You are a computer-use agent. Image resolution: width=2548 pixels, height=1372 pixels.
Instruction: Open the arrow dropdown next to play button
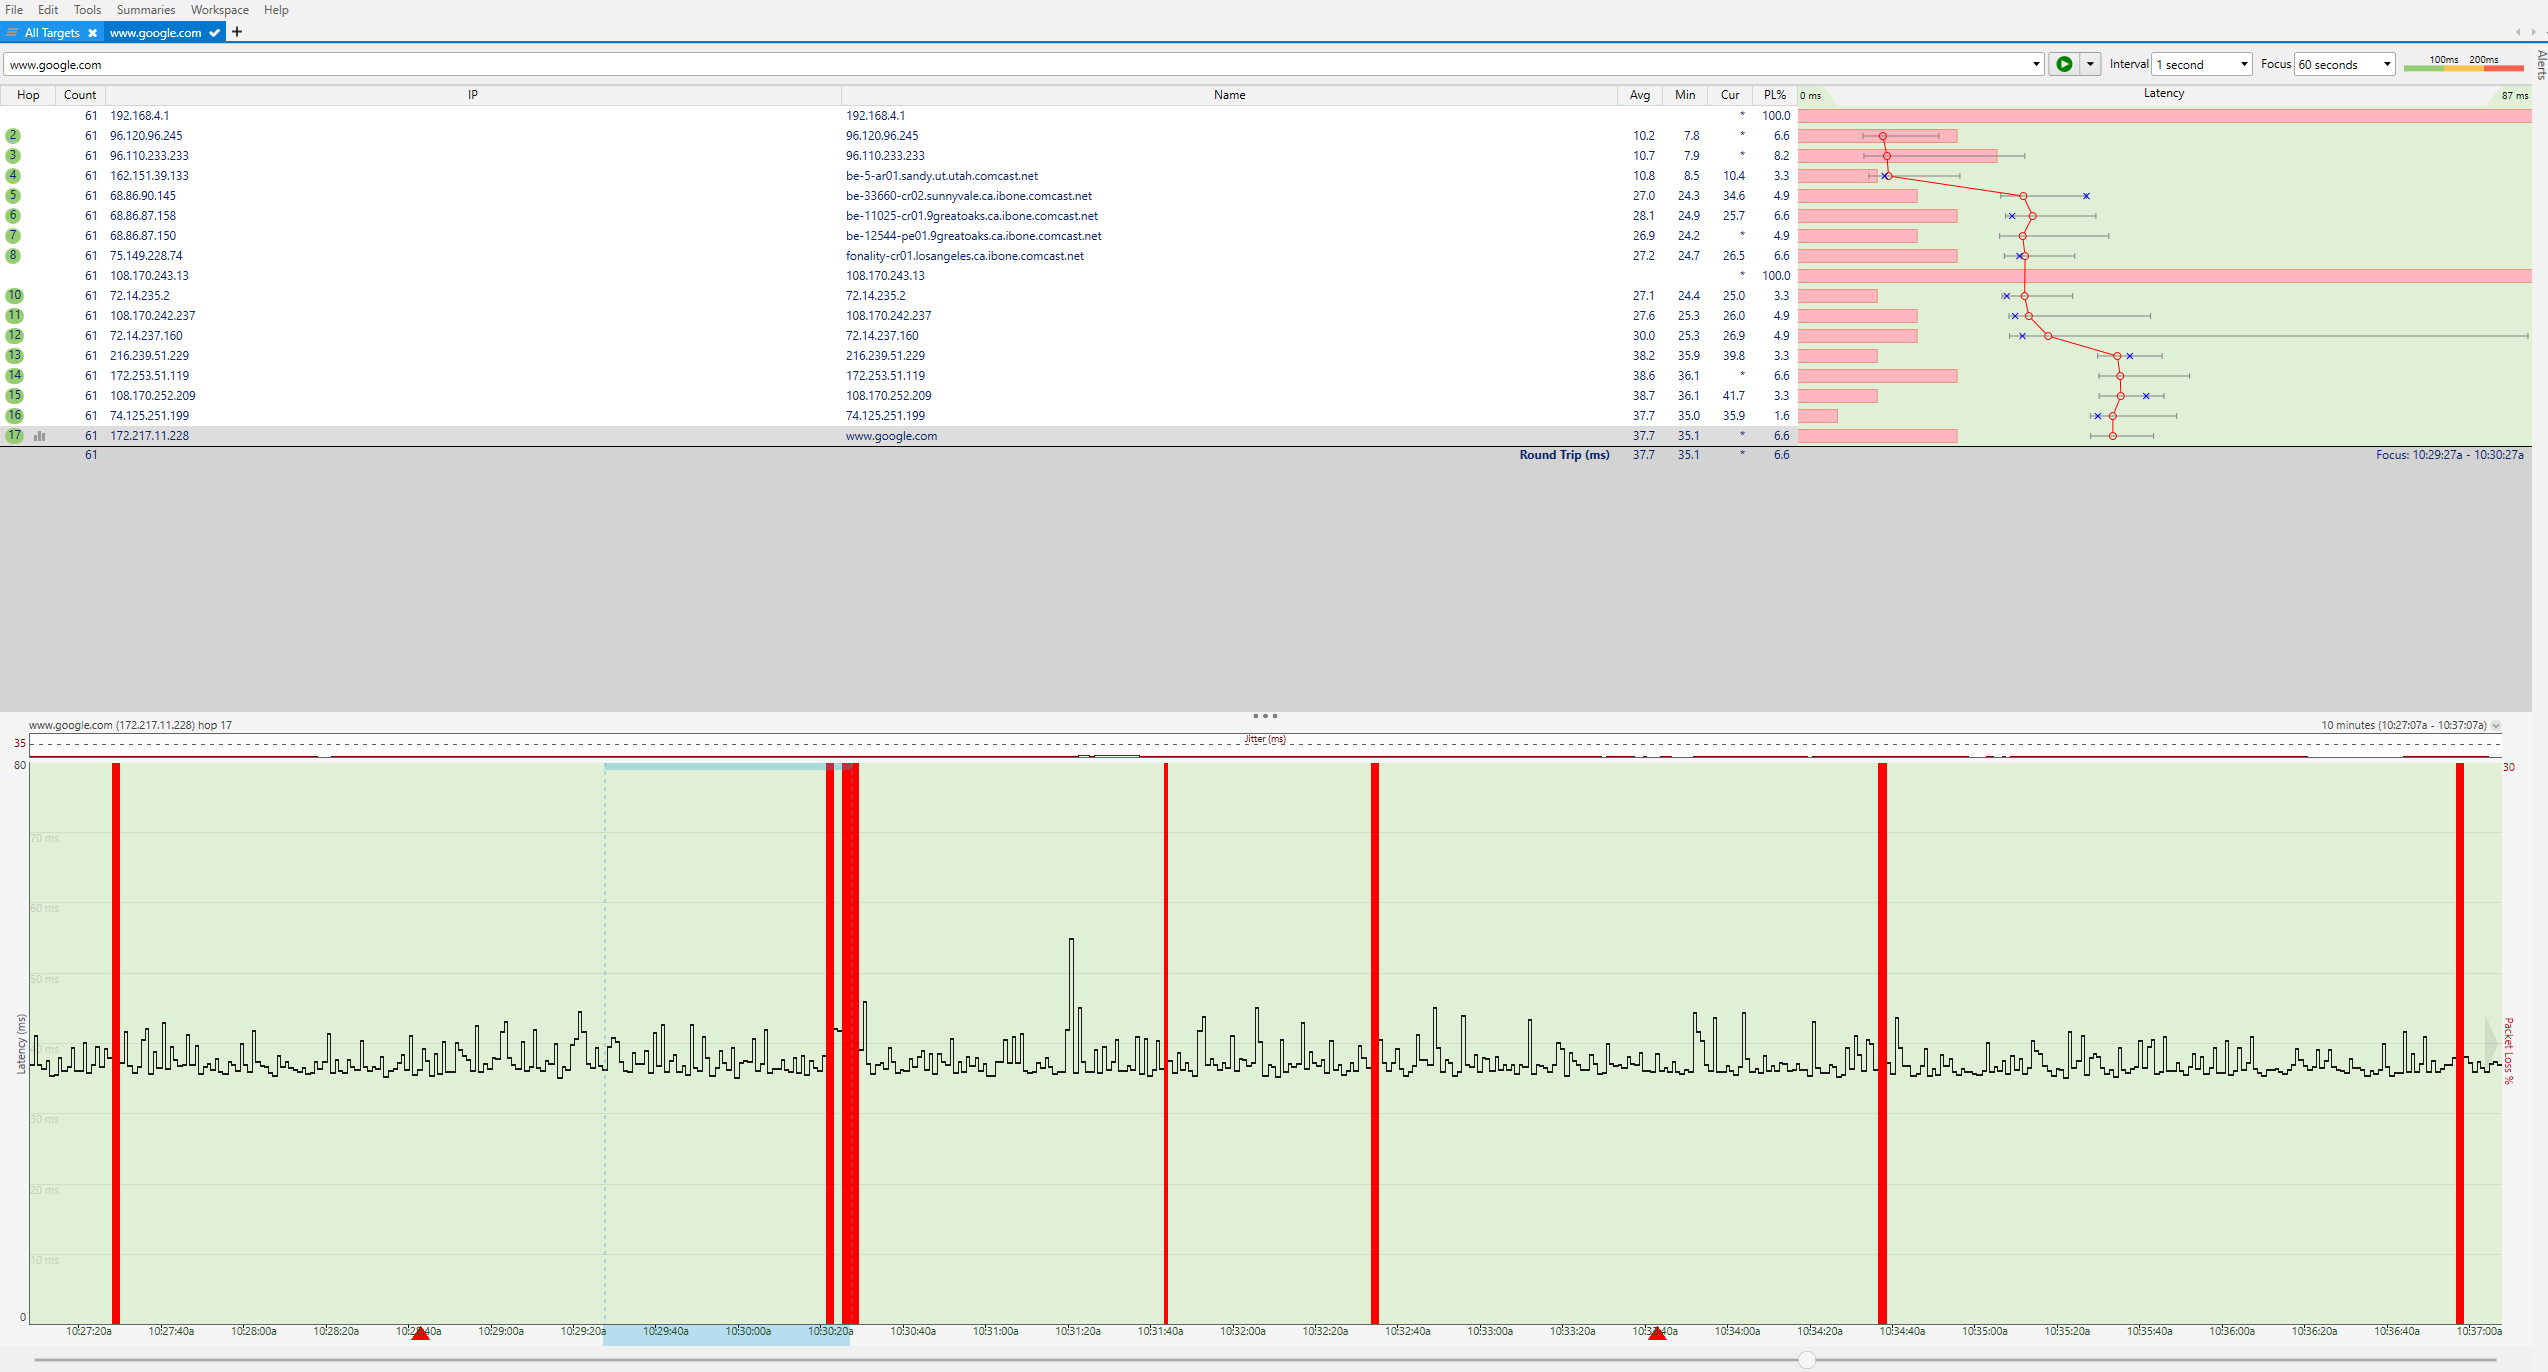(x=2090, y=64)
